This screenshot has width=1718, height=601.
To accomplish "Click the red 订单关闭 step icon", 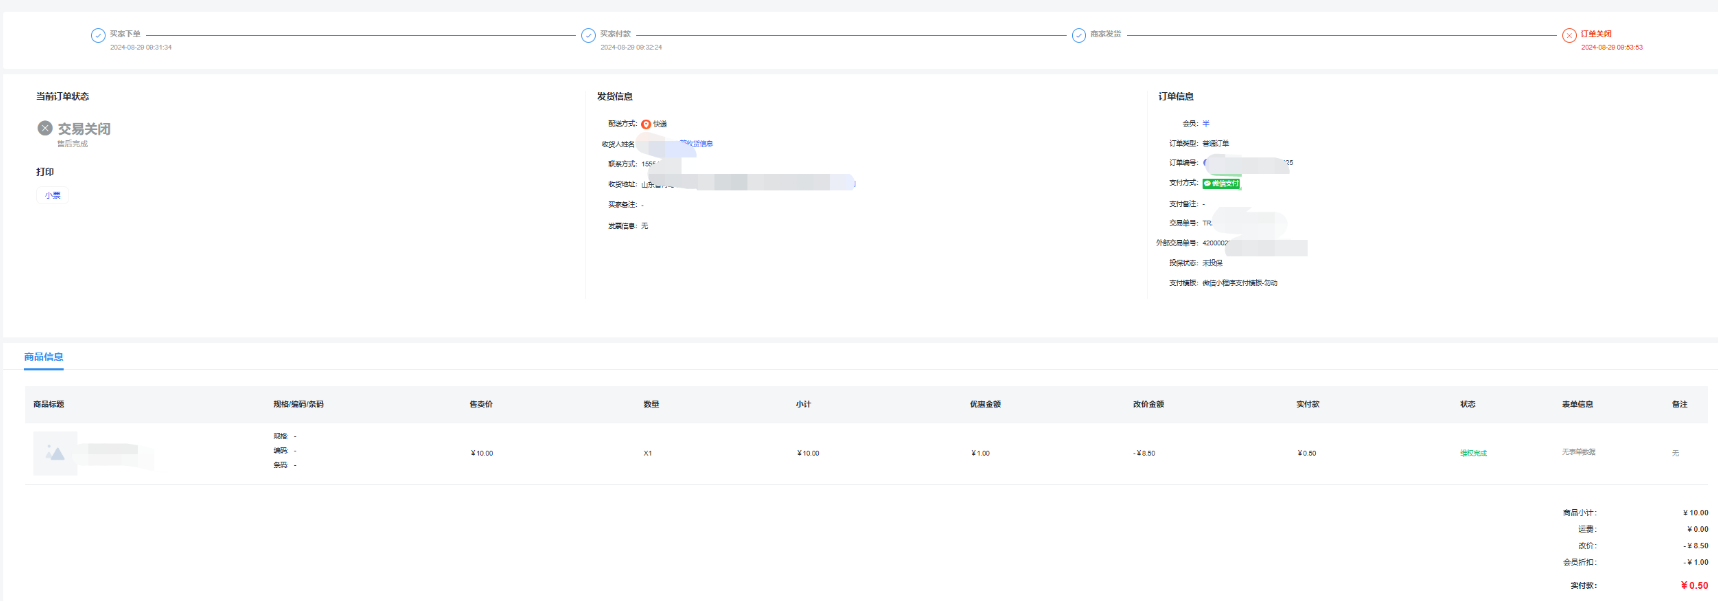I will tap(1569, 35).
